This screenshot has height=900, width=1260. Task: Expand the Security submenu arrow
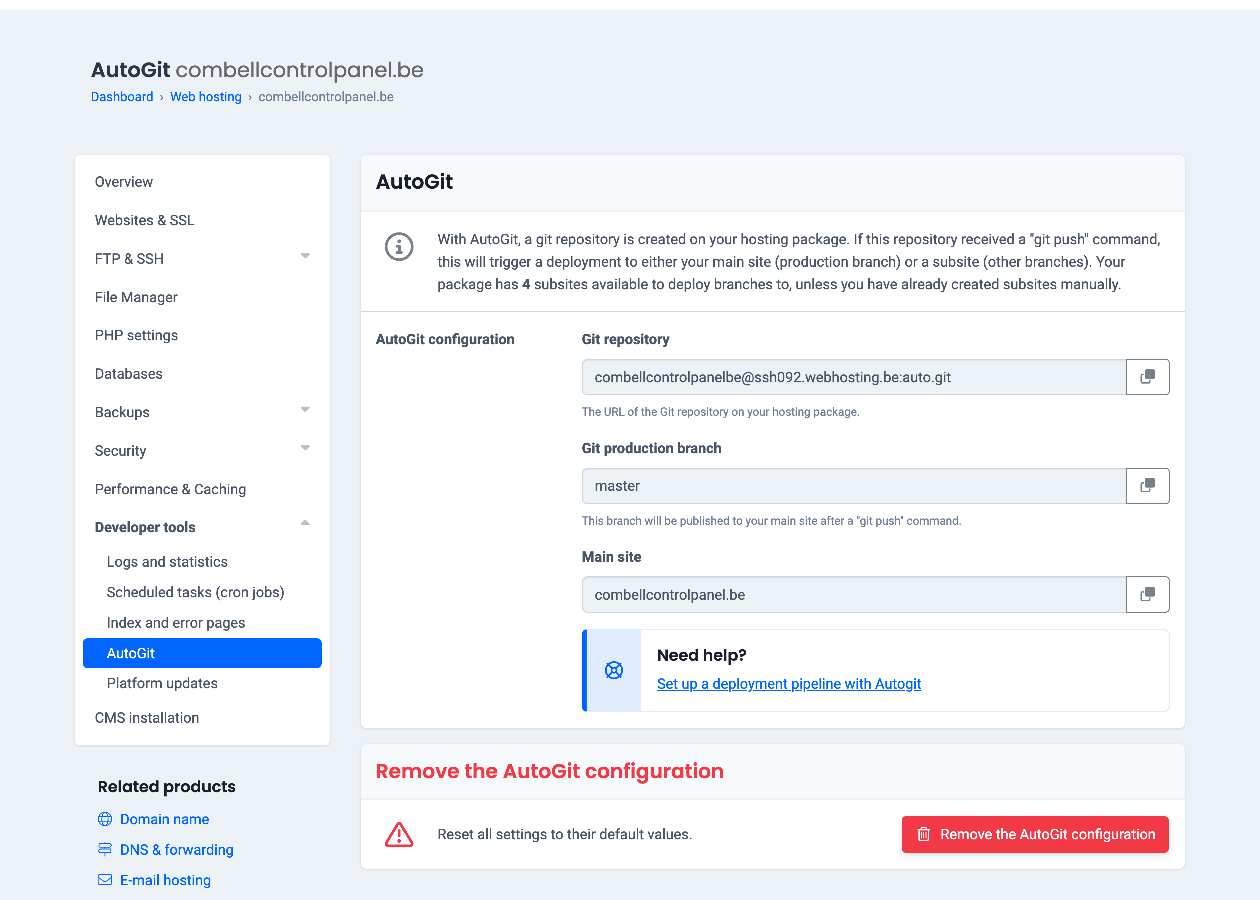pos(305,448)
